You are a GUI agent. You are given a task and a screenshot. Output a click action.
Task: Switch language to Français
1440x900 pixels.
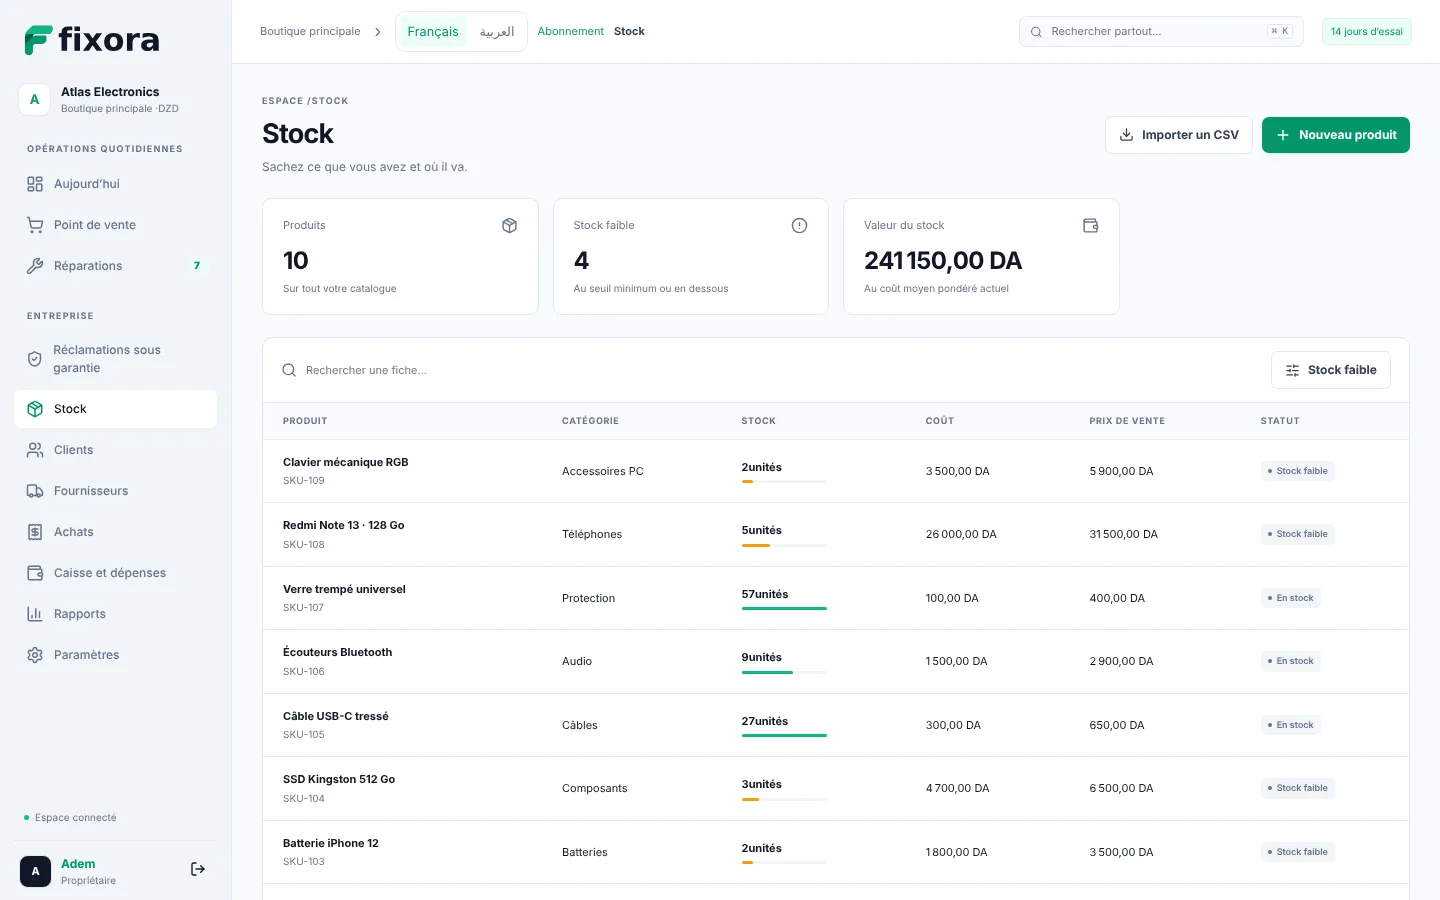tap(433, 32)
